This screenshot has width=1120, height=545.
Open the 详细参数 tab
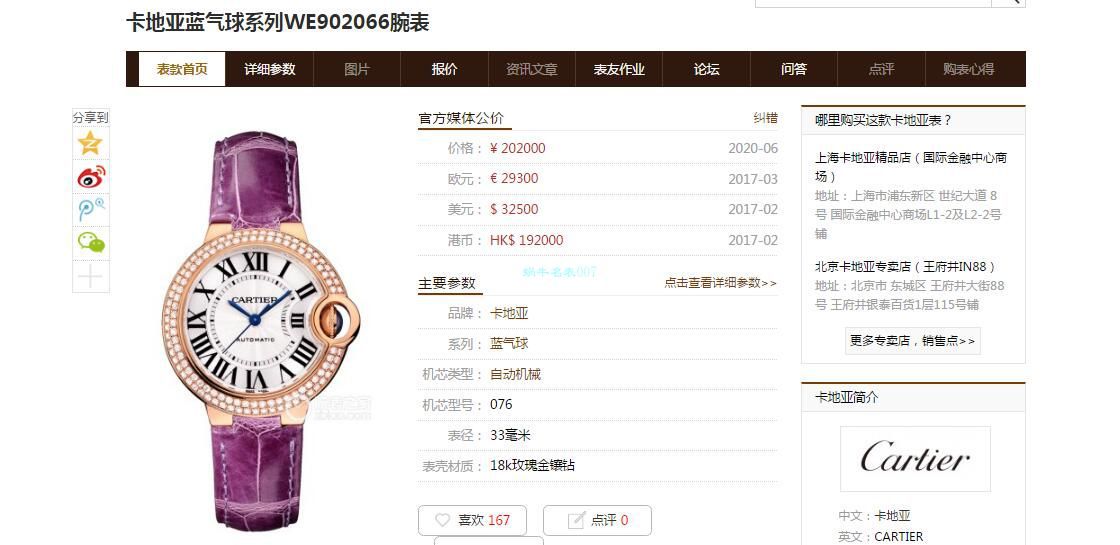[269, 69]
